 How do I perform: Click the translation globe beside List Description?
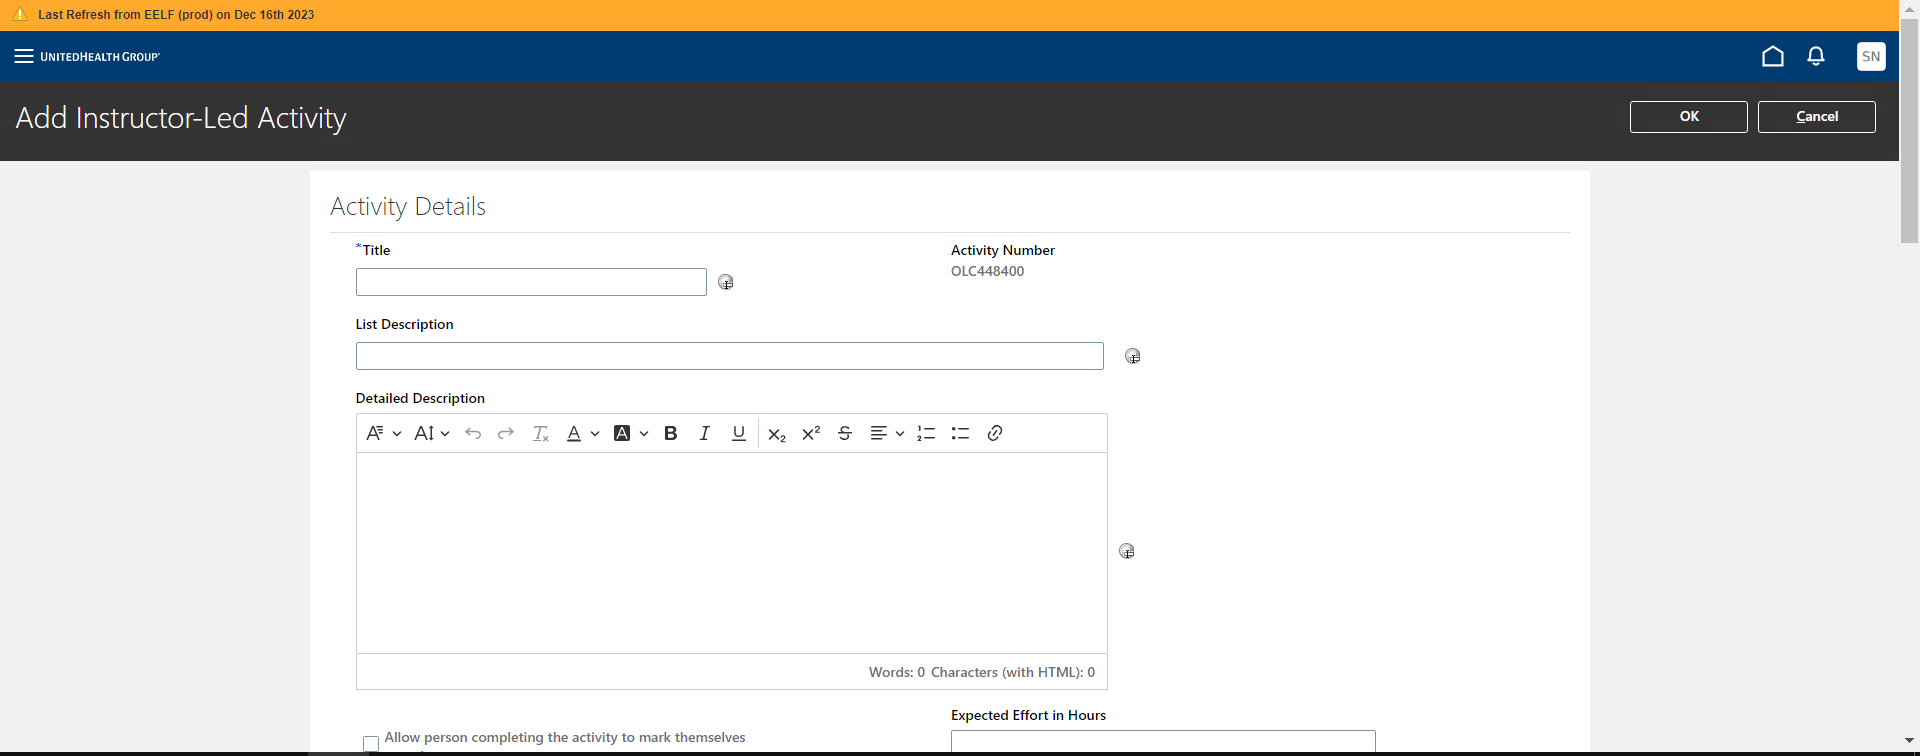pos(1132,356)
